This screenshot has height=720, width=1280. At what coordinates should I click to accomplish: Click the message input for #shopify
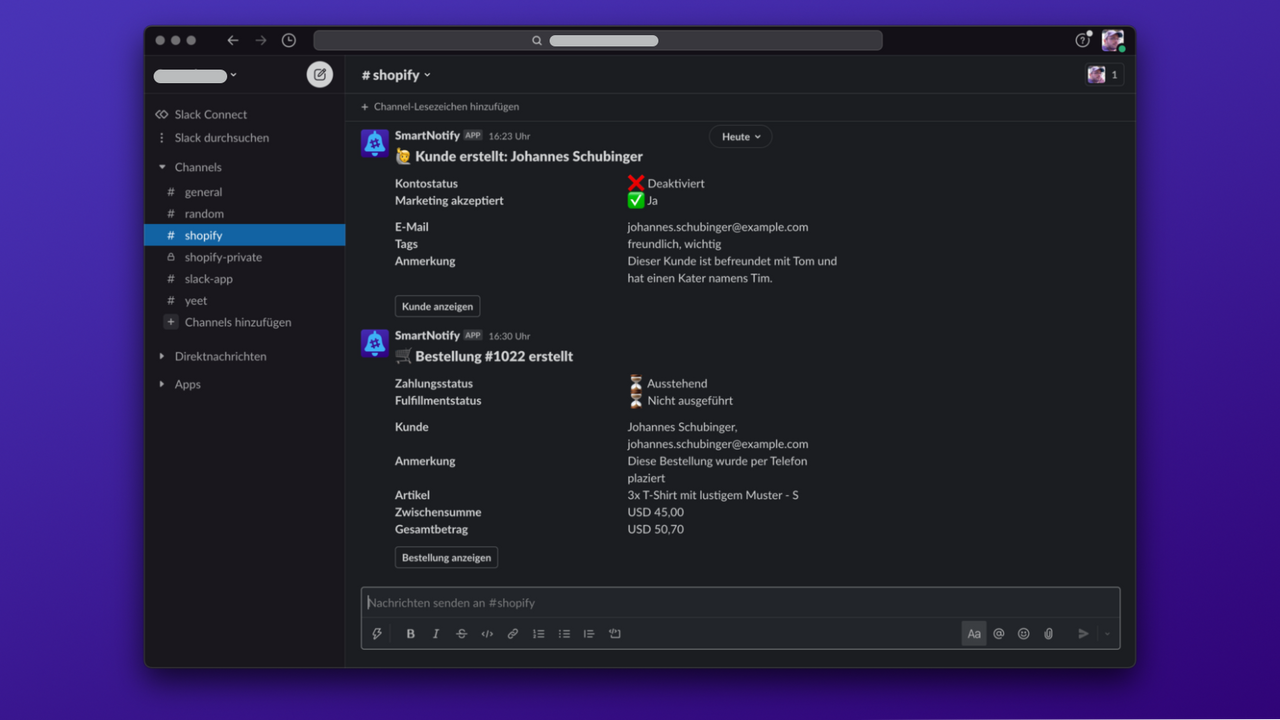click(740, 603)
